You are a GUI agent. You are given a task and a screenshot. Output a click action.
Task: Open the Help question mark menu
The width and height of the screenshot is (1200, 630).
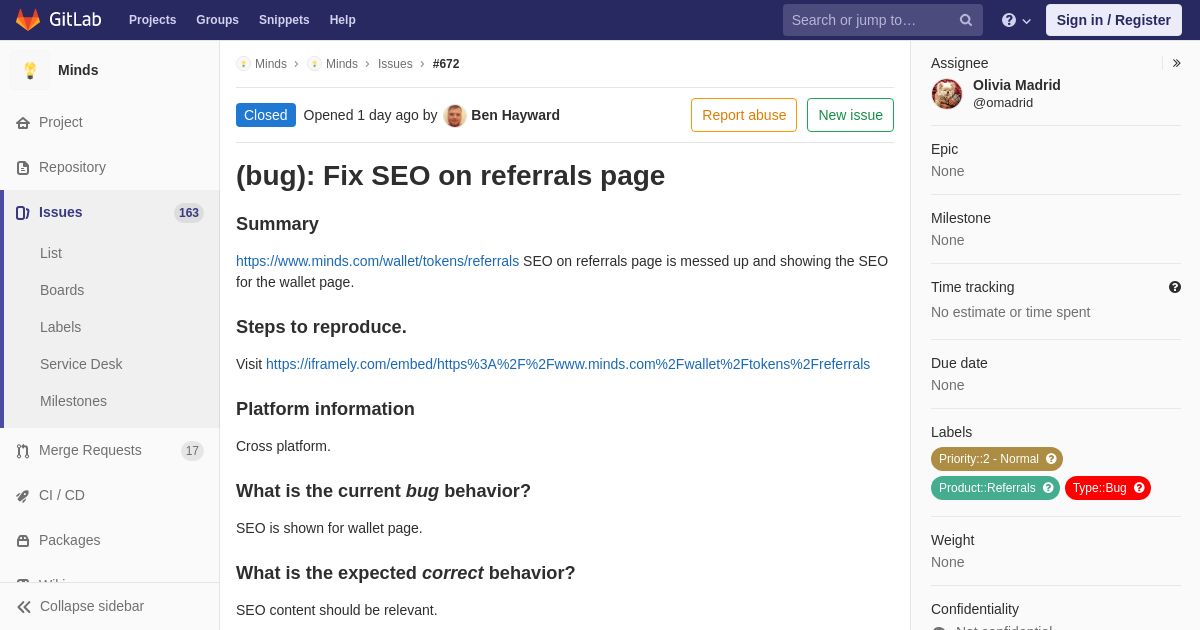coord(1016,20)
